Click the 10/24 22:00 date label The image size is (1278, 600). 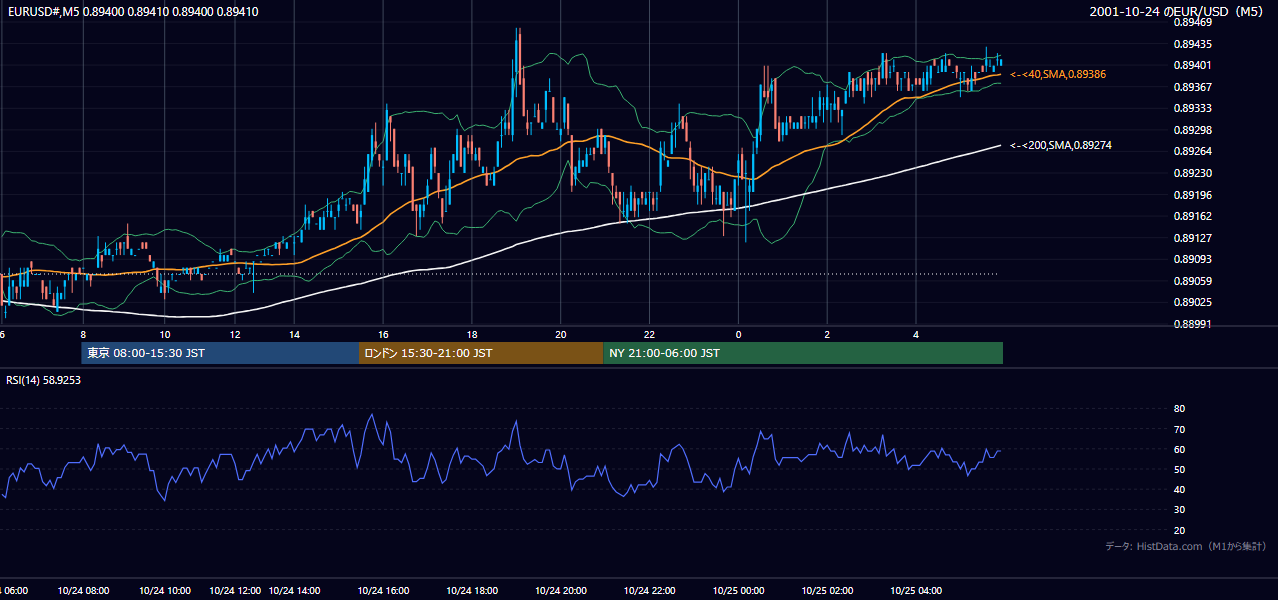650,590
